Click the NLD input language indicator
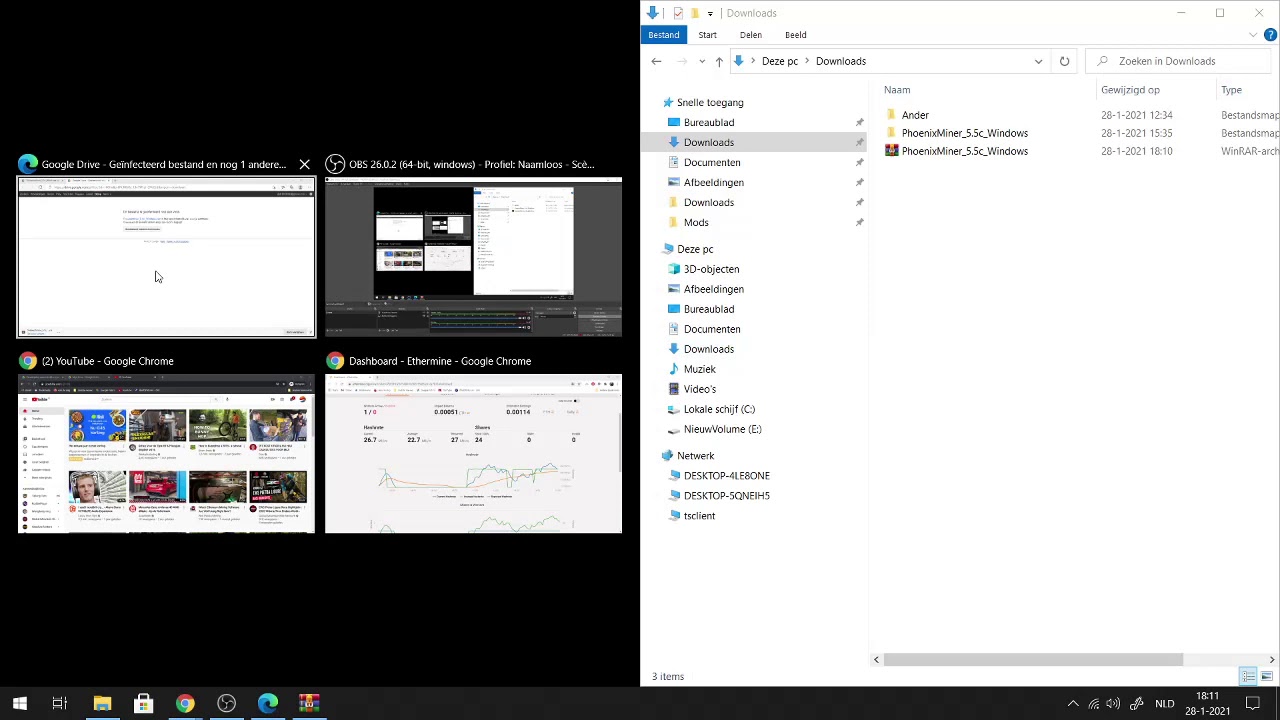Viewport: 1280px width, 720px height. pyautogui.click(x=1164, y=704)
